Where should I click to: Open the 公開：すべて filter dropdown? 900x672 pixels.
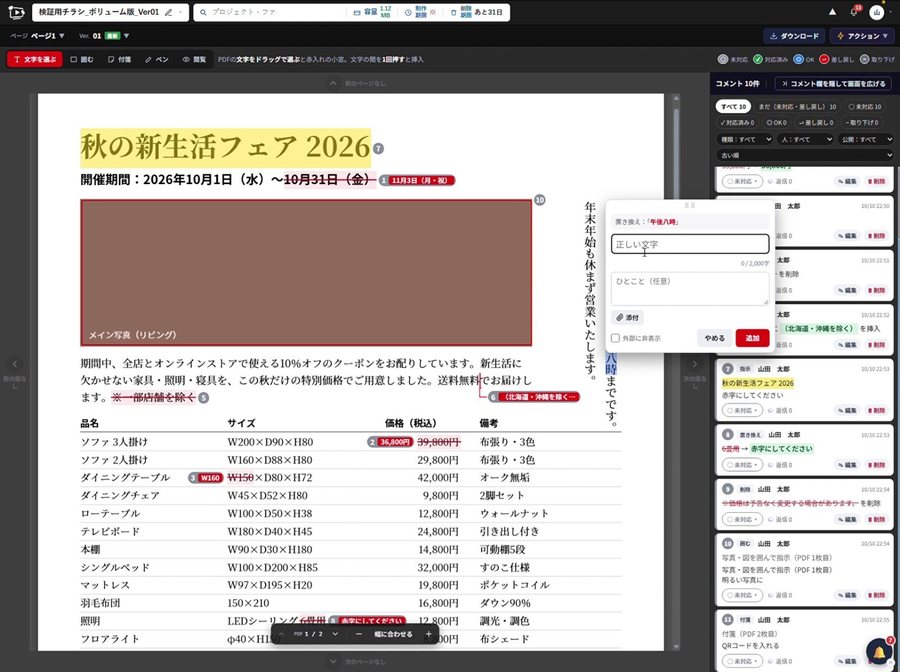pyautogui.click(x=866, y=139)
